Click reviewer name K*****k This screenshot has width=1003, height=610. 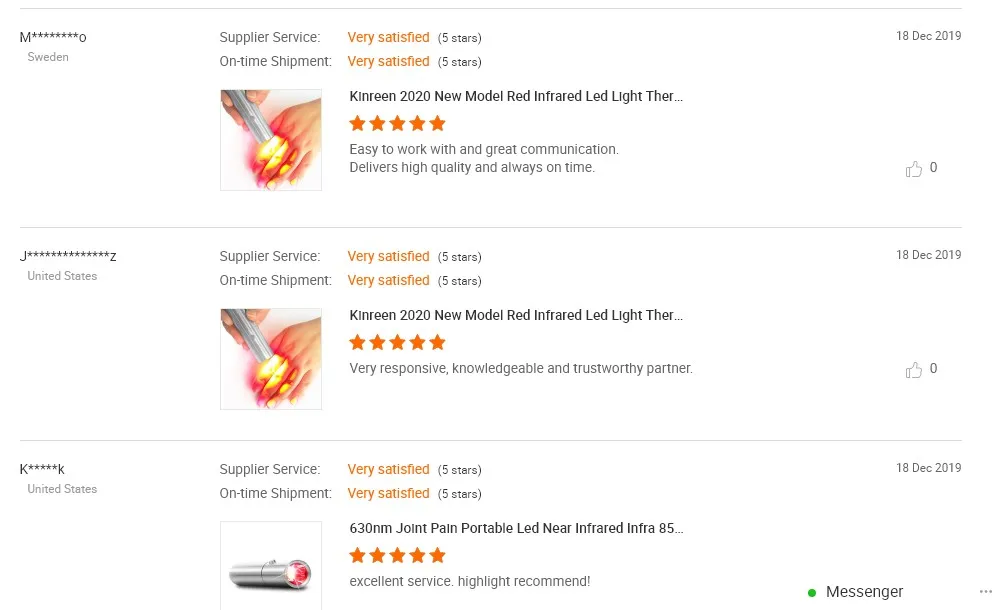click(42, 470)
